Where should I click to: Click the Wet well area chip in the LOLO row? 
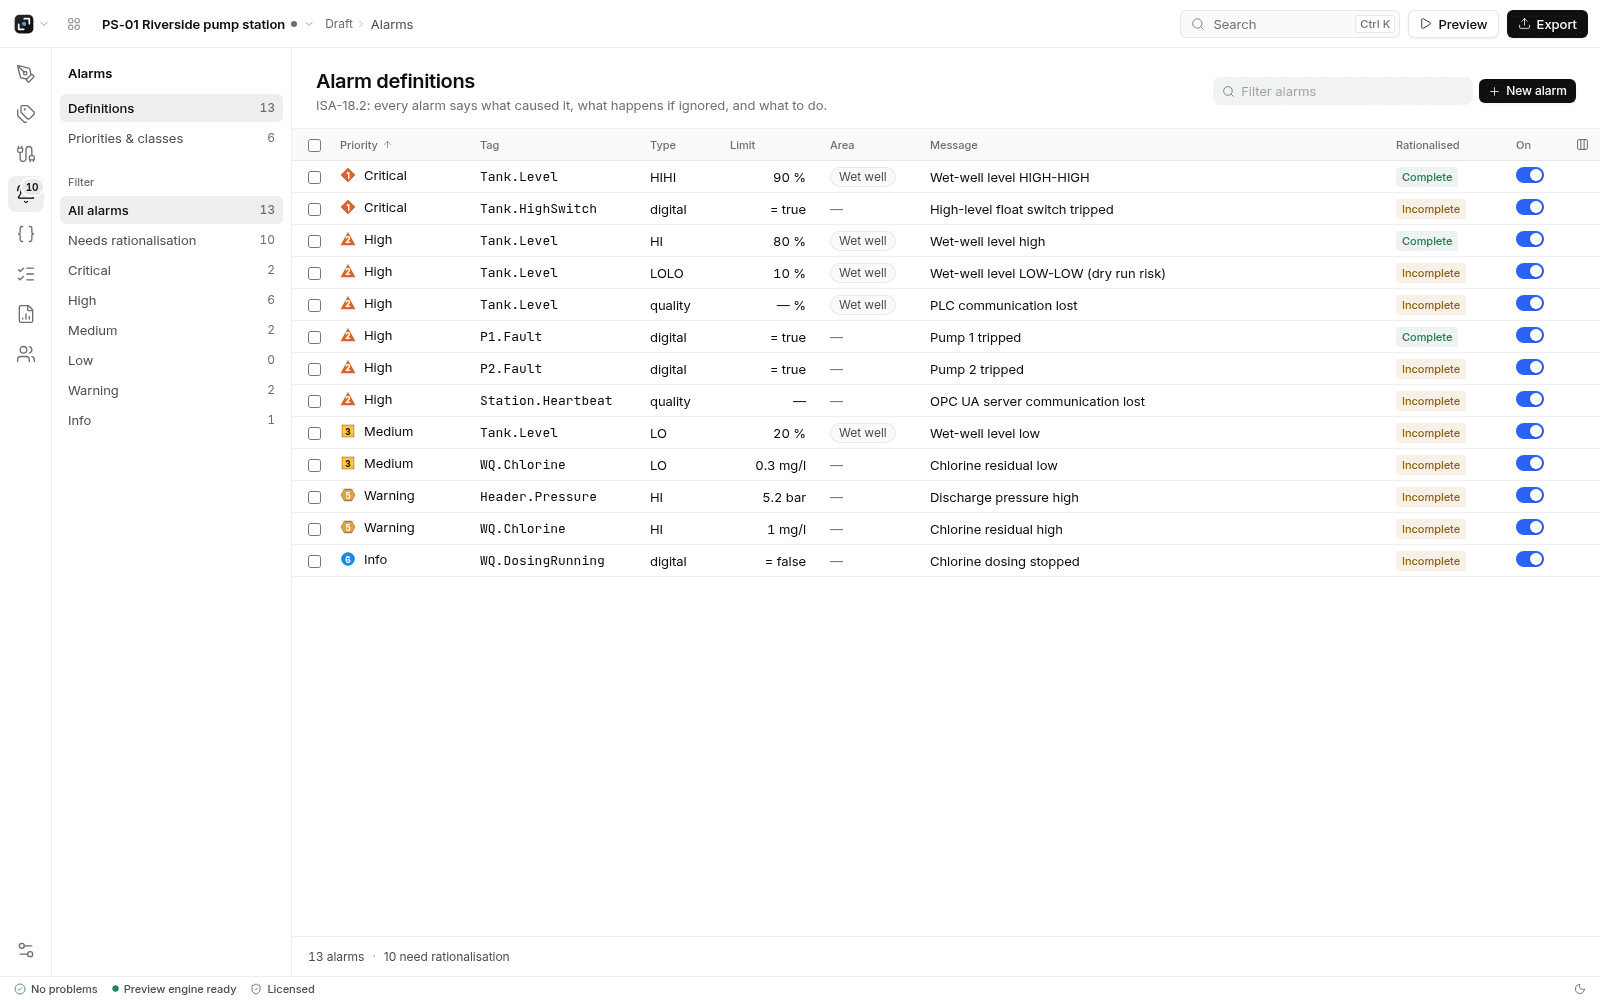(x=862, y=273)
